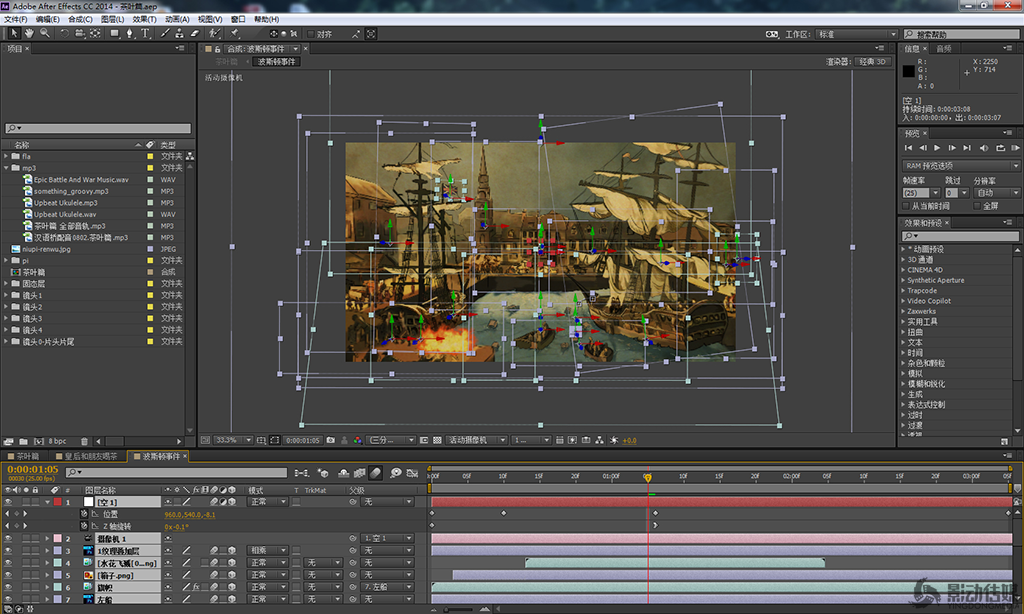Select the Brush tool

coord(165,33)
